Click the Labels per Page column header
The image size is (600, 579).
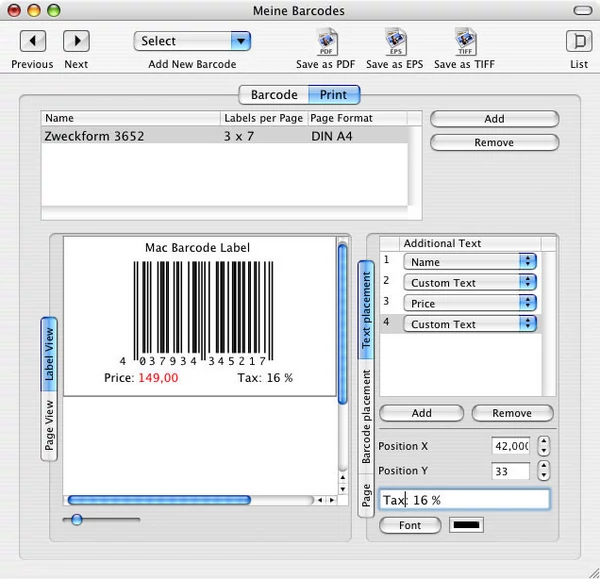tap(264, 118)
